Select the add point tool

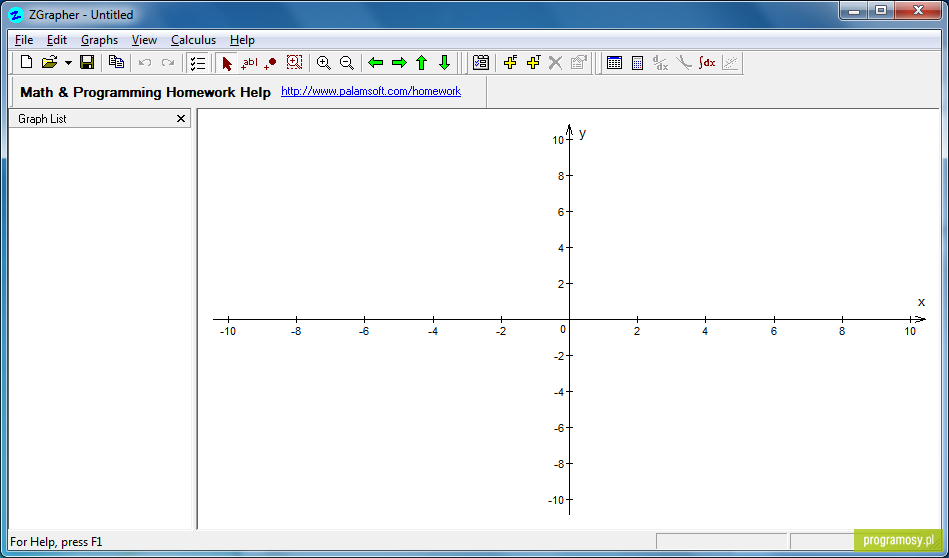(271, 62)
